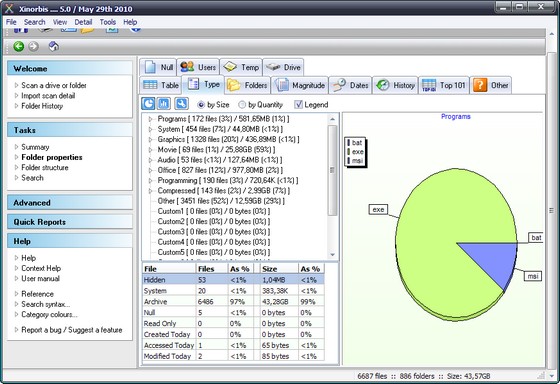Select the Other [3451 files] tree row
Screen dimensions: 560x384
point(221,201)
